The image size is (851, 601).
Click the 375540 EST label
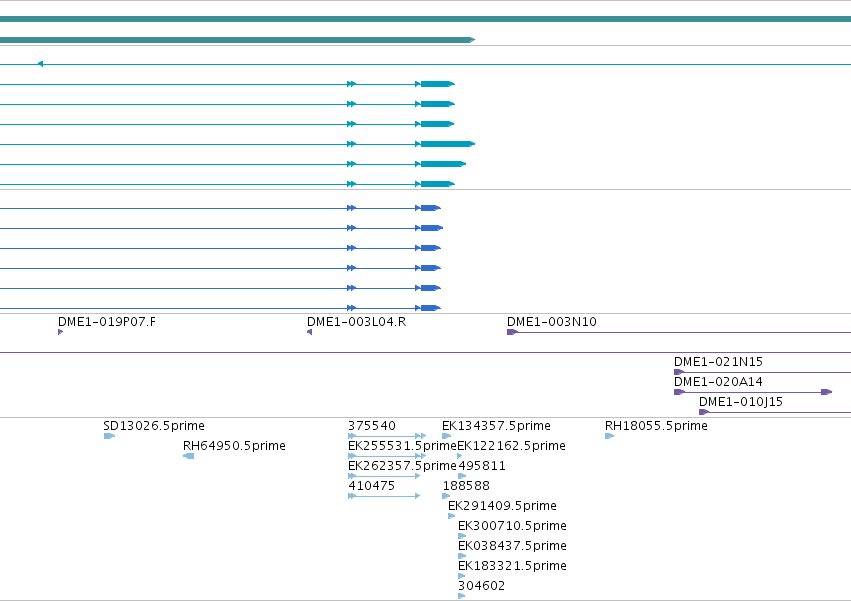(372, 426)
